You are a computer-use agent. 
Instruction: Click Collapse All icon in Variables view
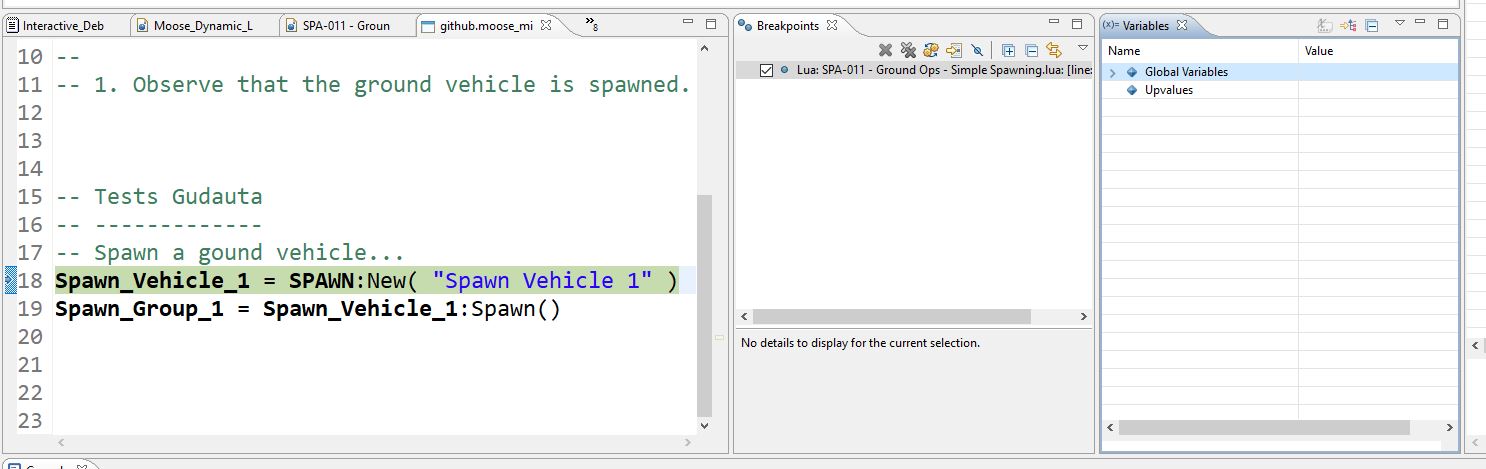1372,26
